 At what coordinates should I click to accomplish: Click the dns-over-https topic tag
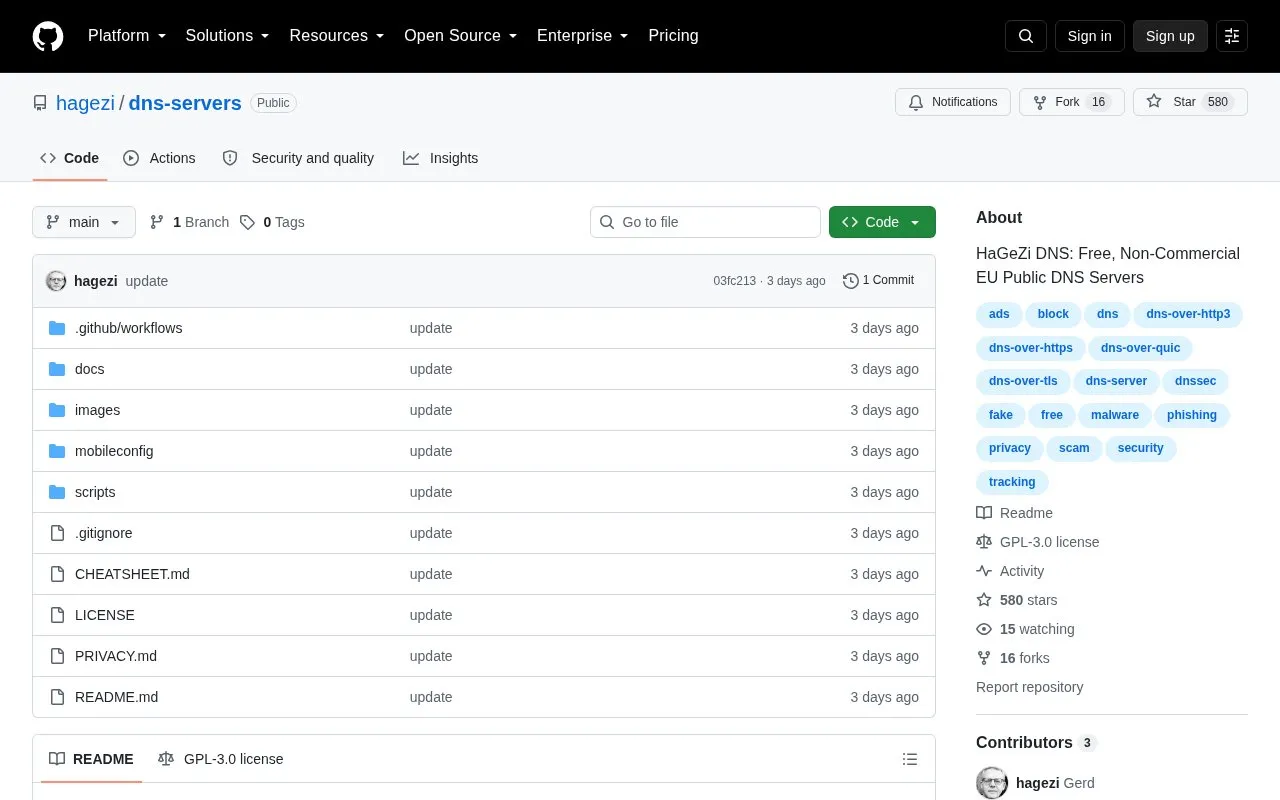click(x=1031, y=348)
